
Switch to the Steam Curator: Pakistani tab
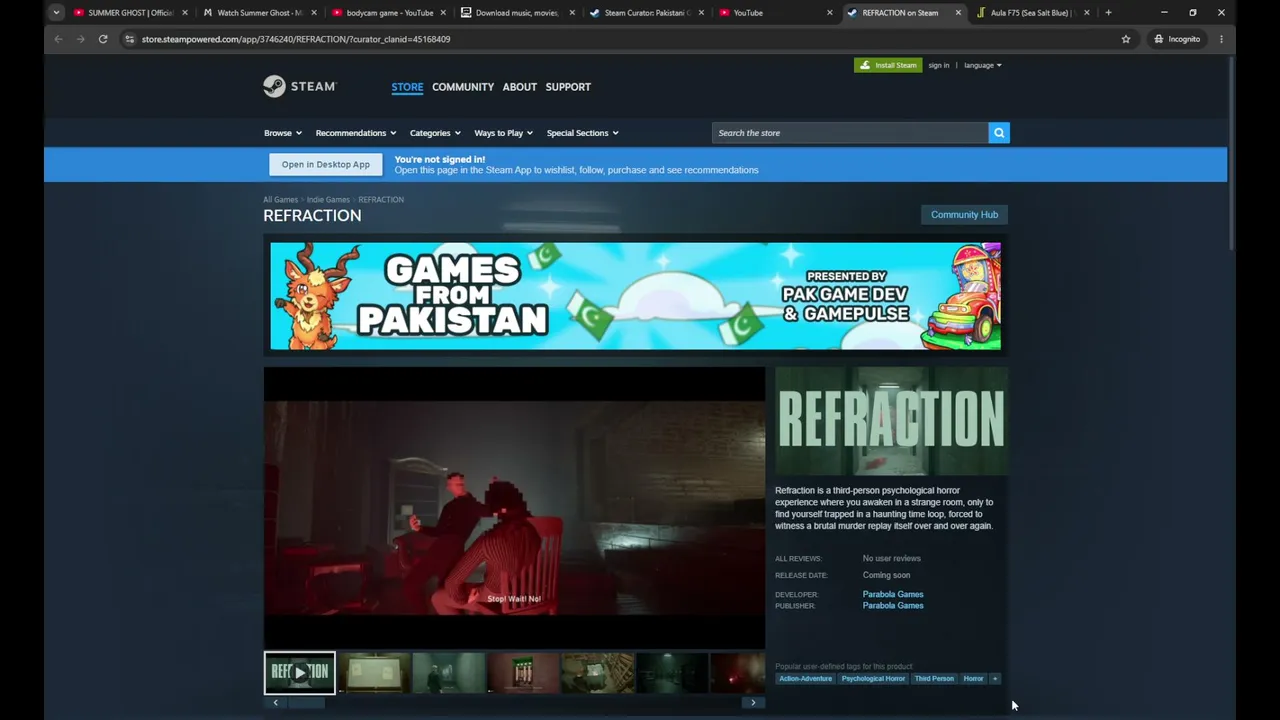pos(645,13)
